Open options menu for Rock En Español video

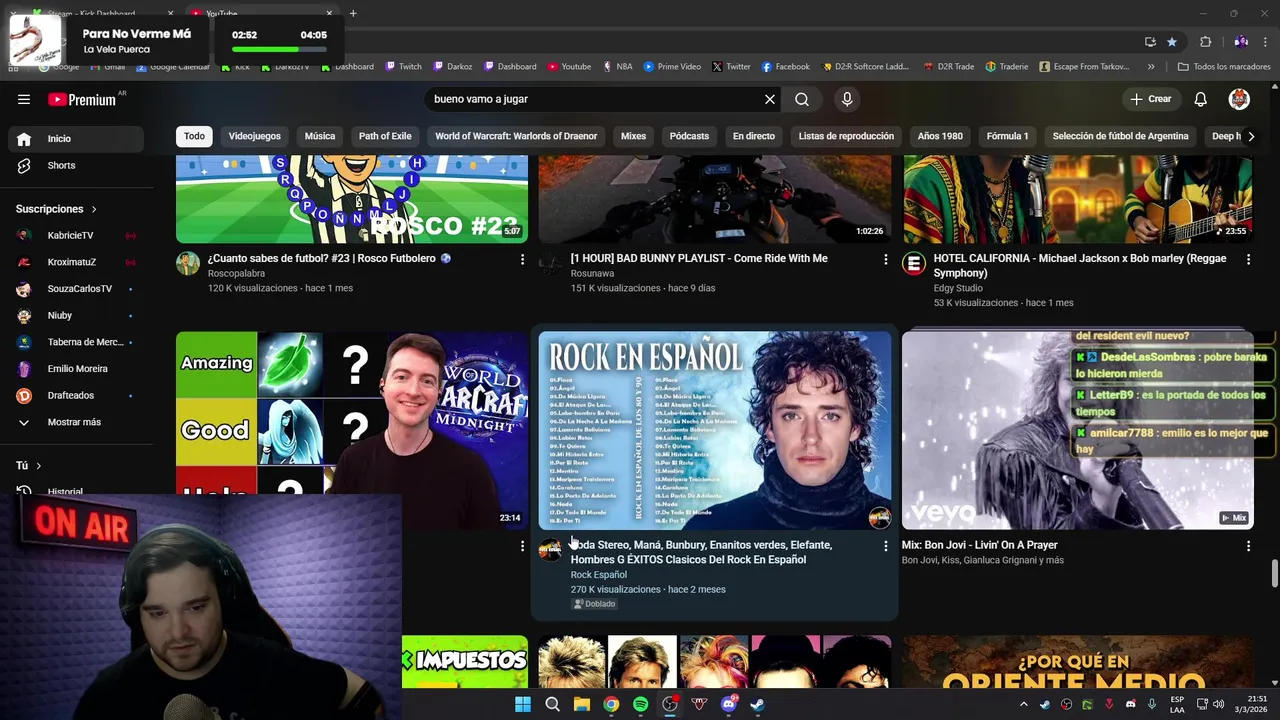point(885,546)
